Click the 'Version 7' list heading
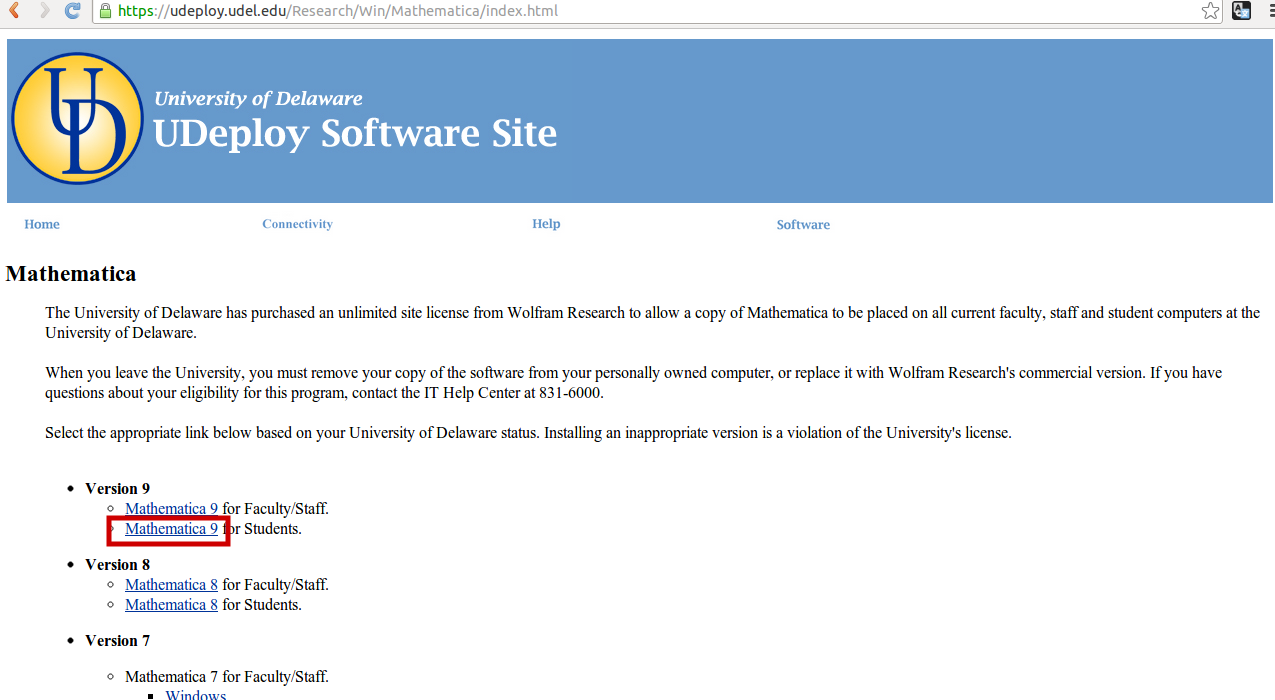 click(x=117, y=641)
